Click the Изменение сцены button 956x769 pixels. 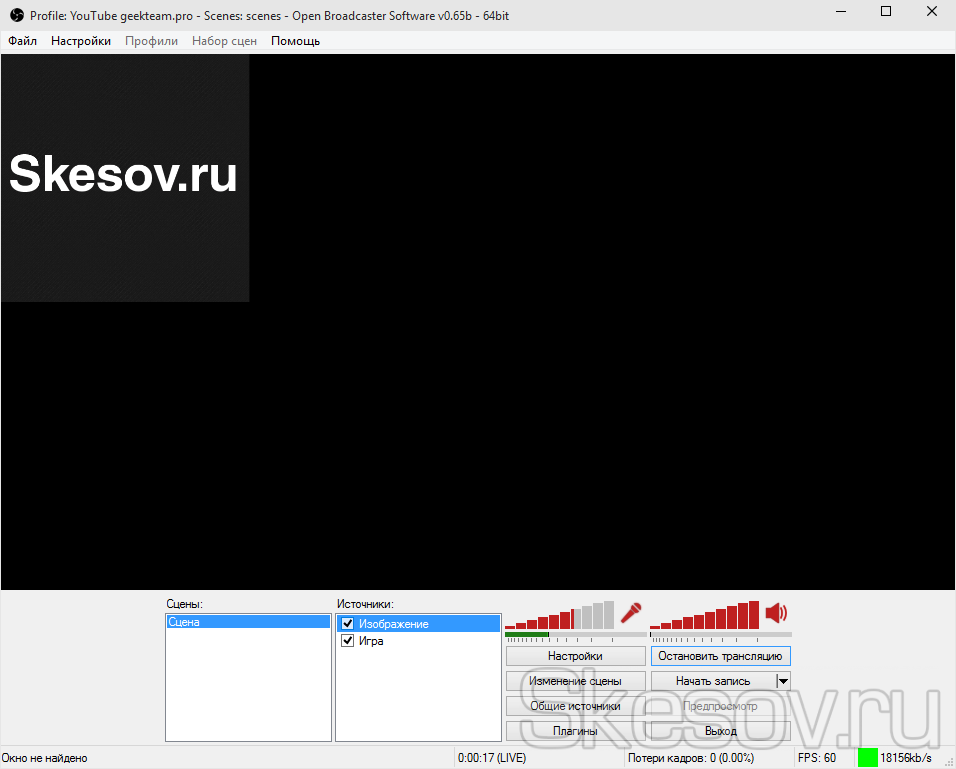(575, 681)
